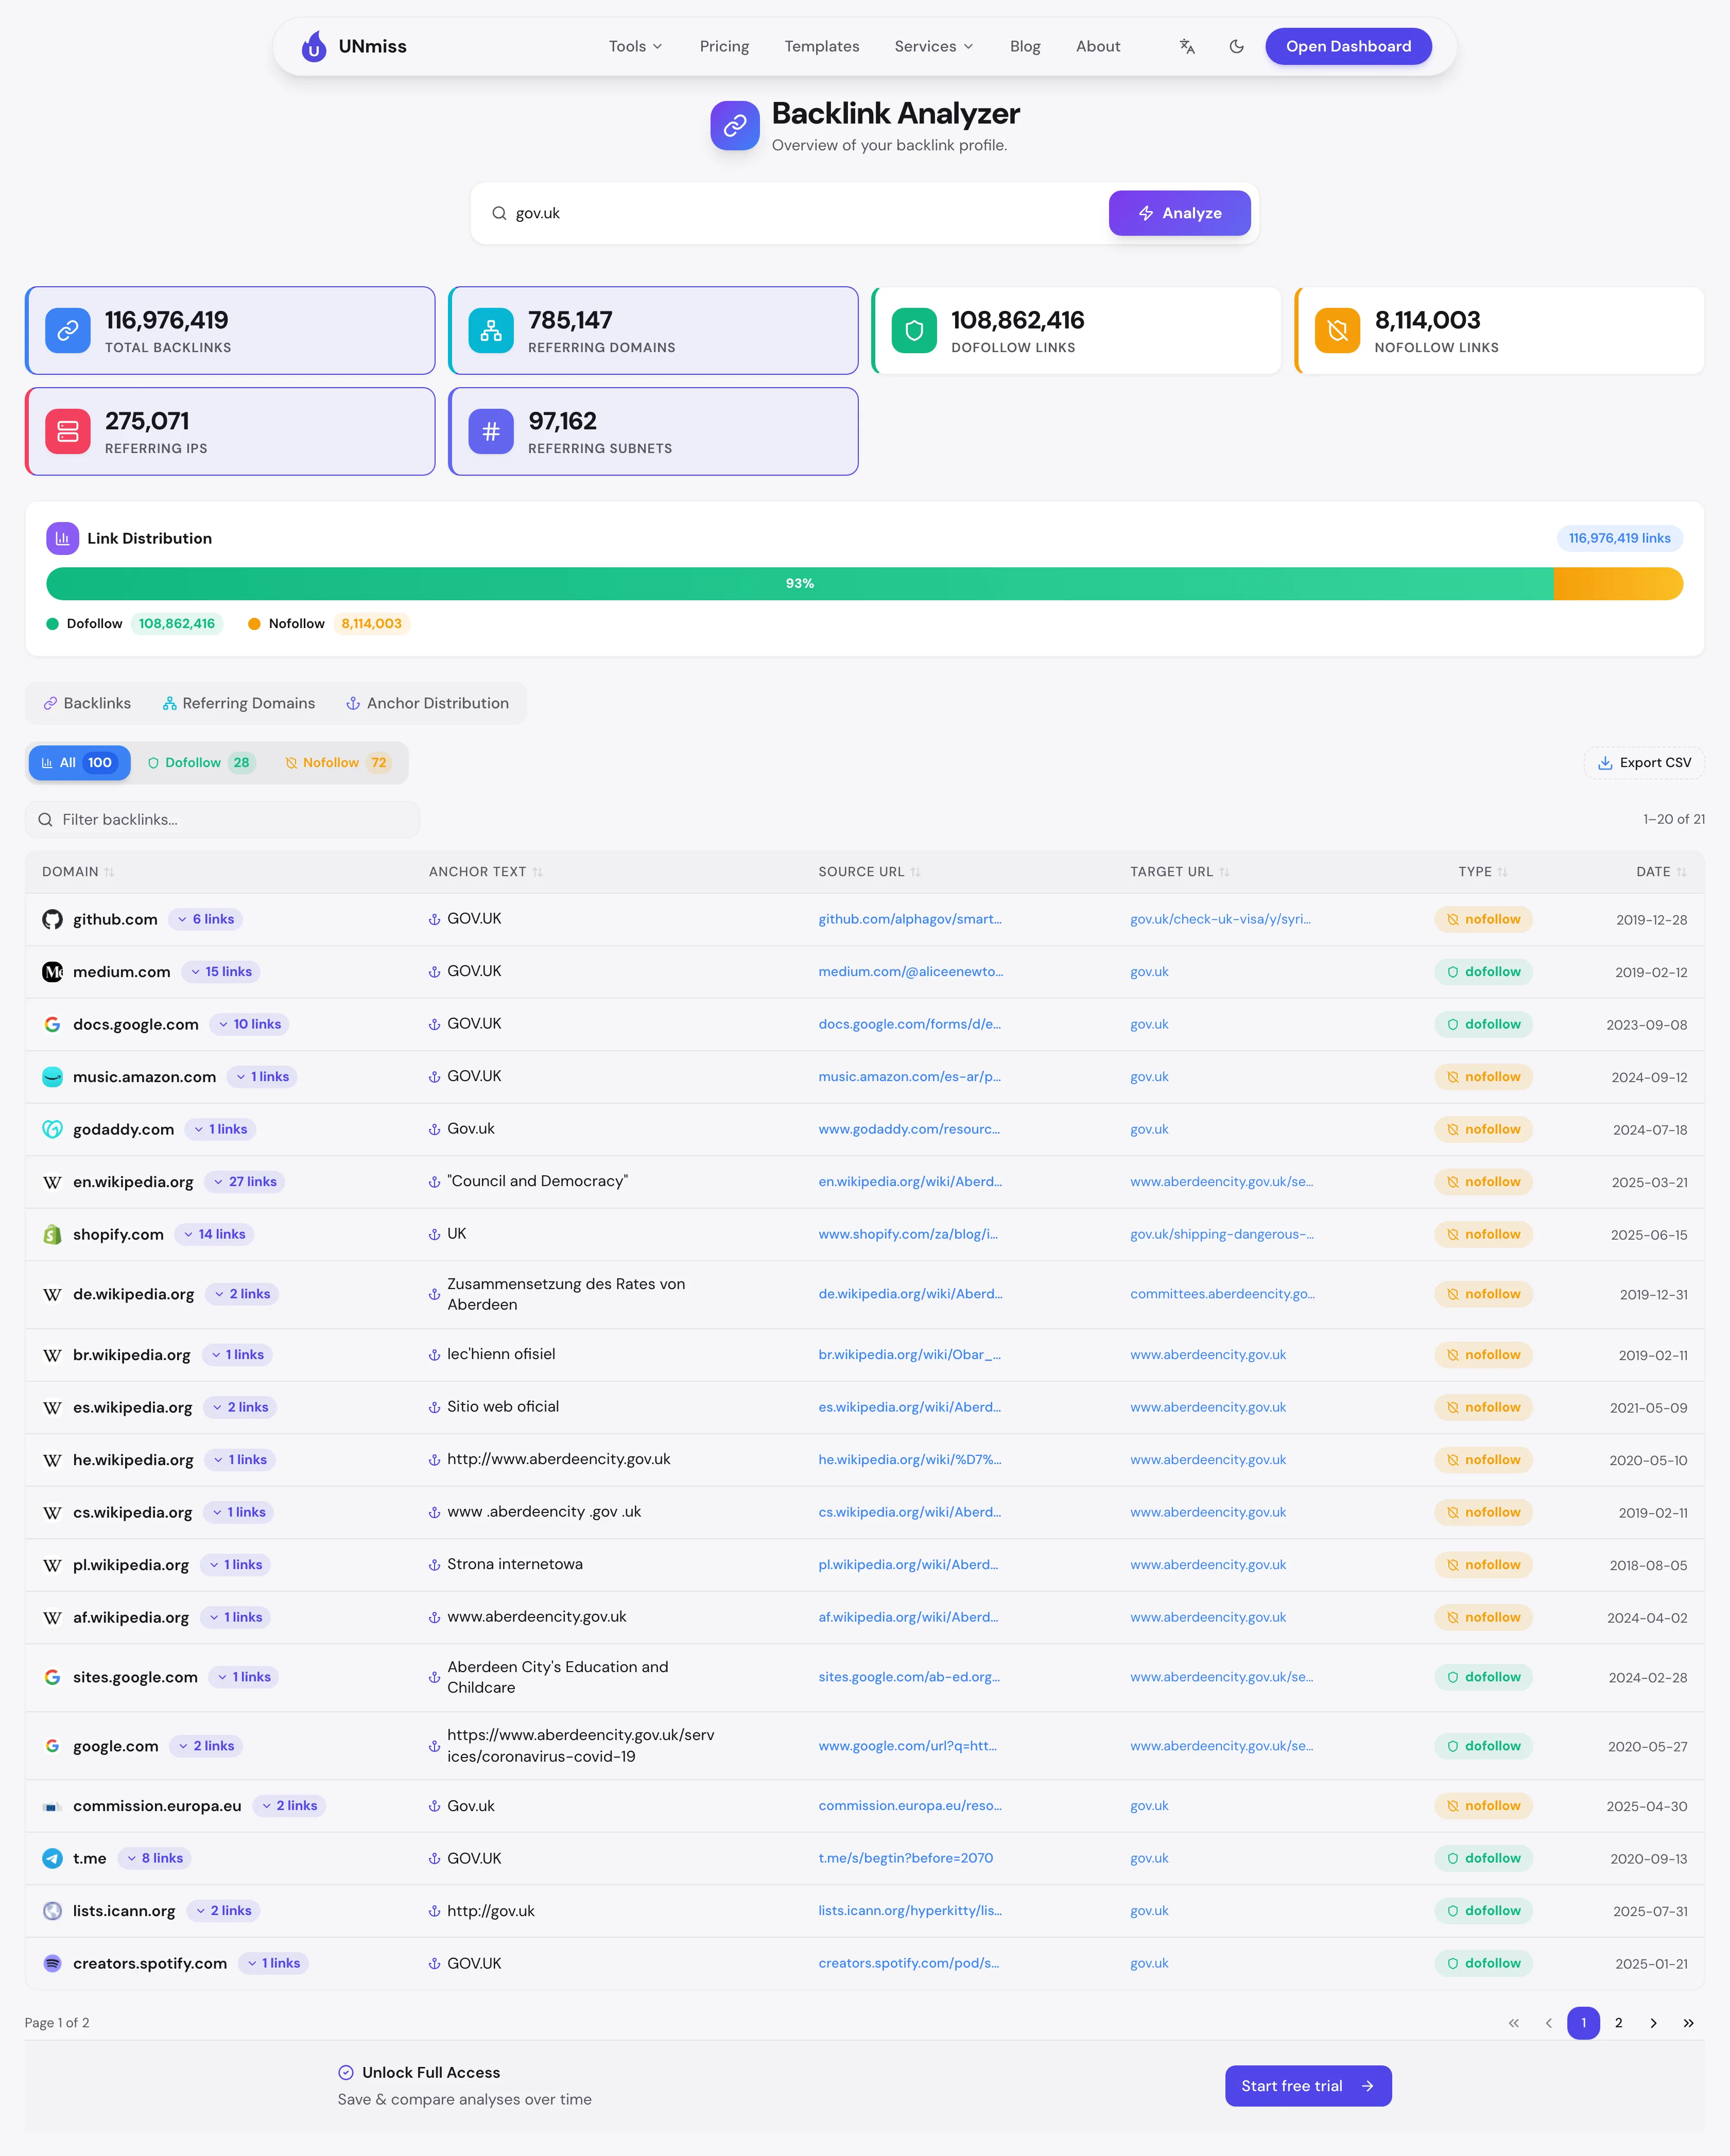The image size is (1730, 2156).
Task: Expand github.com 6 links
Action: point(206,919)
